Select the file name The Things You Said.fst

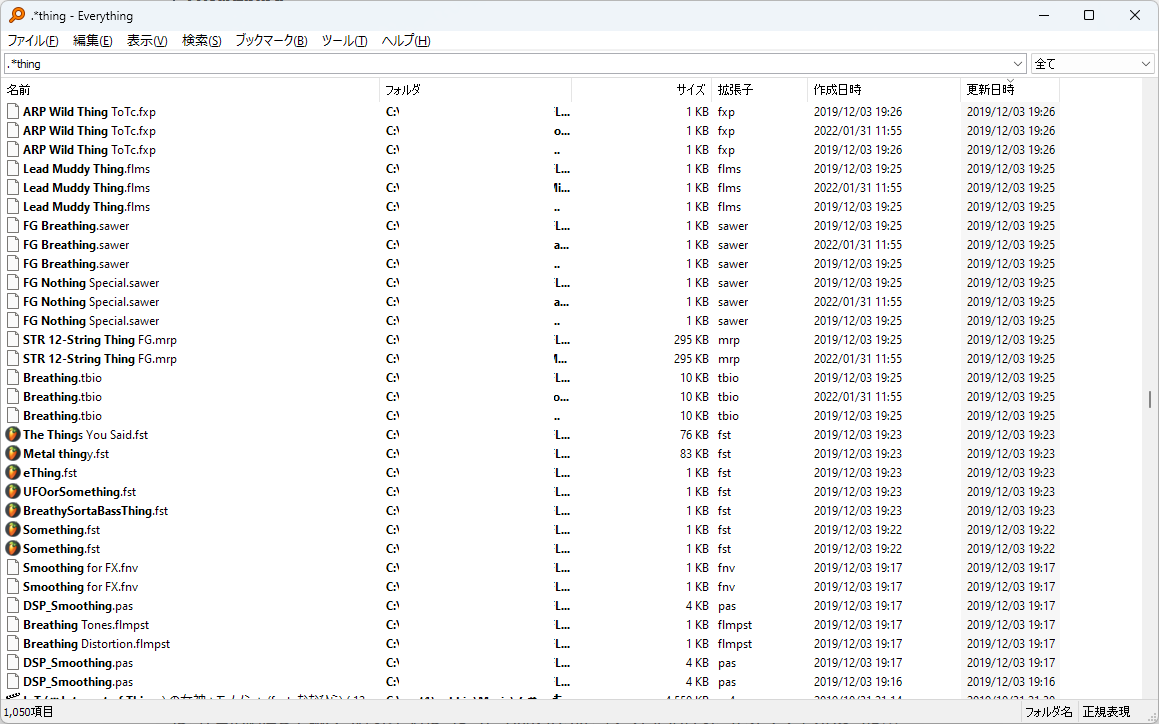(x=86, y=435)
